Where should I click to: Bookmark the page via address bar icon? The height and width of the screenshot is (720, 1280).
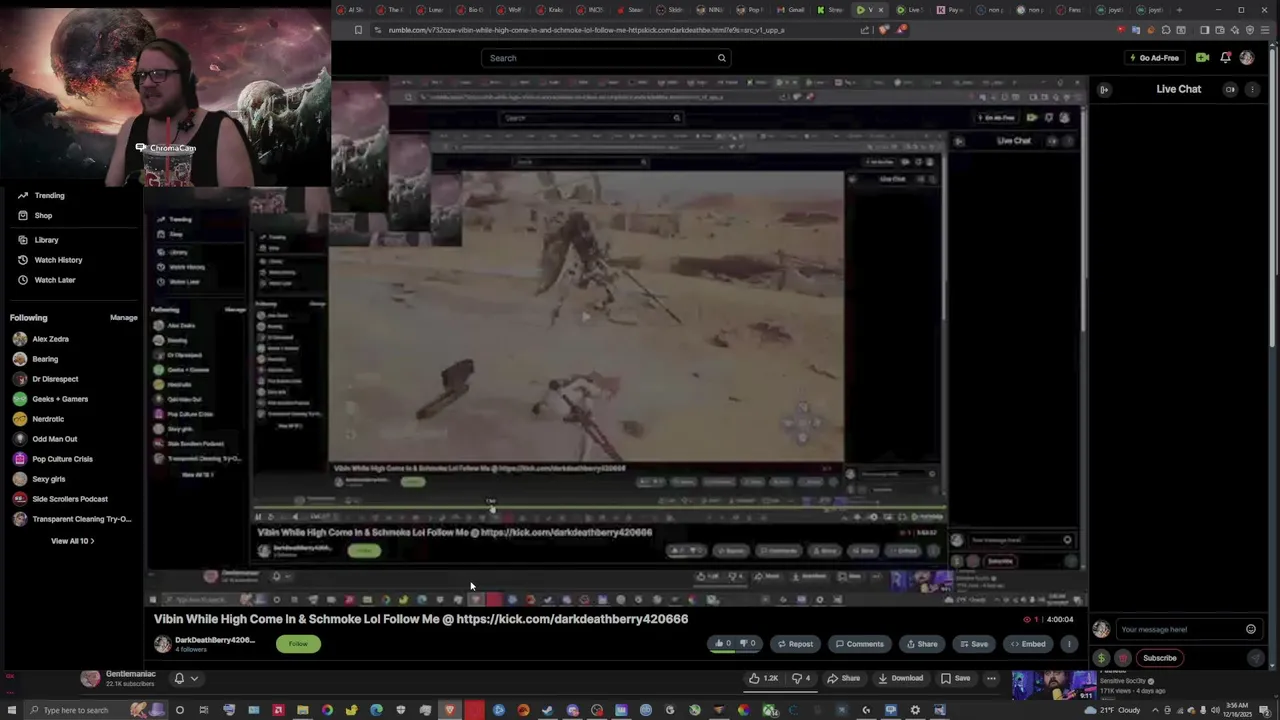[358, 30]
